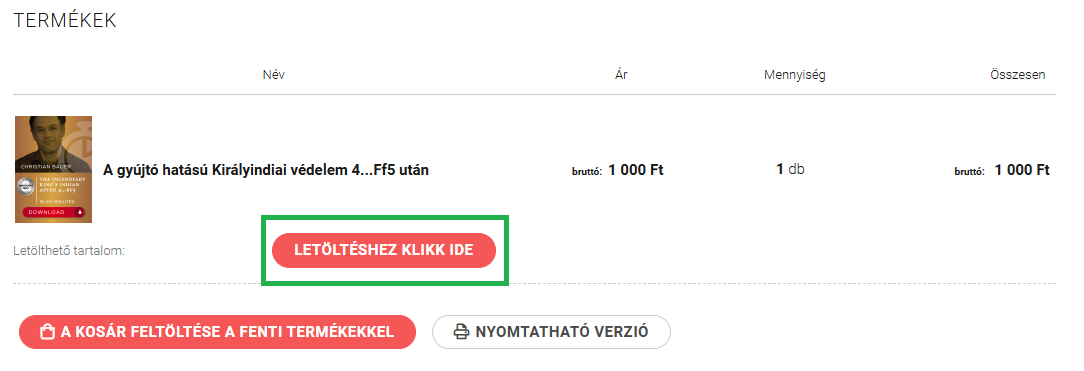Click the TERMÉKEK section heading
This screenshot has height=371, width=1084.
[65, 21]
